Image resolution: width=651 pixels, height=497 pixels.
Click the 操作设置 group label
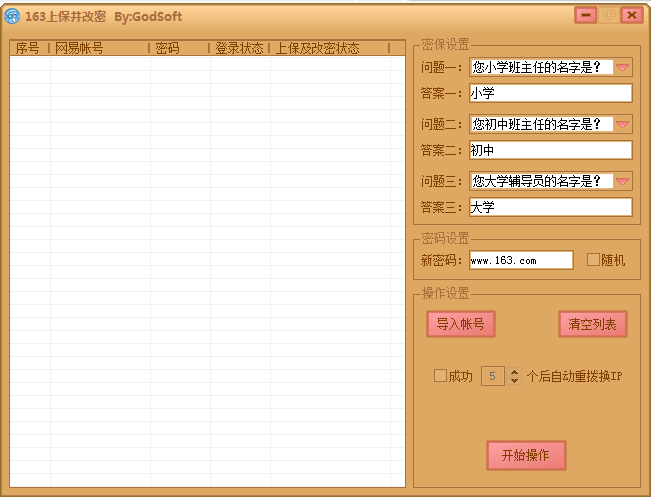pos(445,294)
